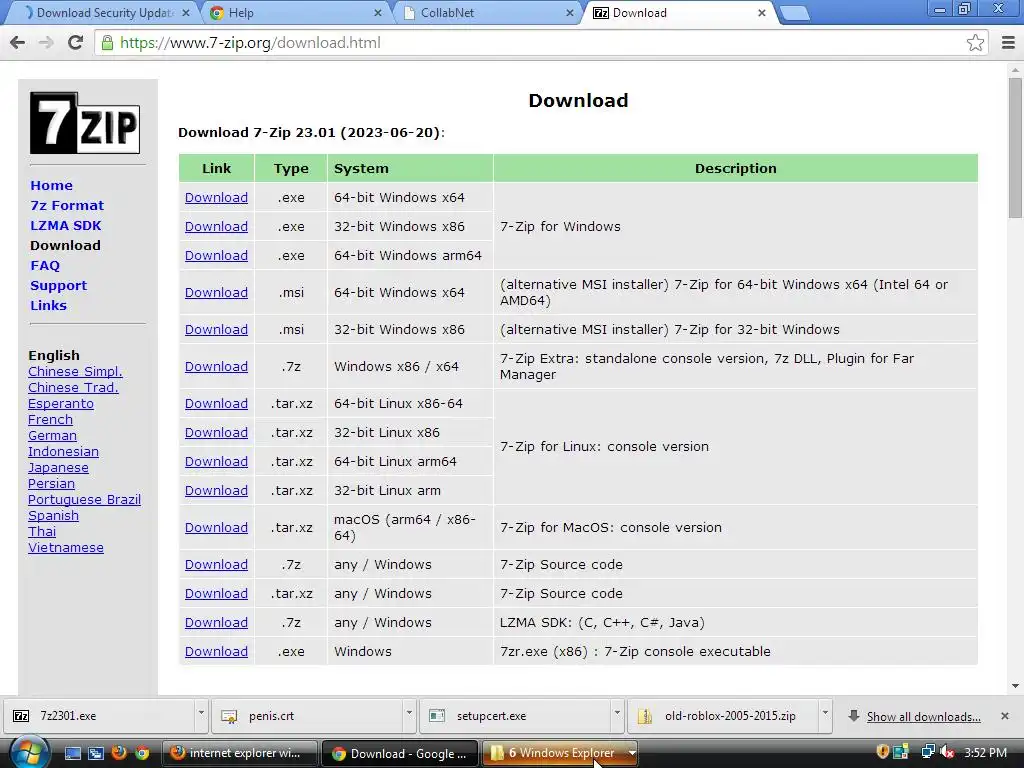Click scrollbar down arrow
Image resolution: width=1024 pixels, height=768 pixels.
[x=1015, y=686]
